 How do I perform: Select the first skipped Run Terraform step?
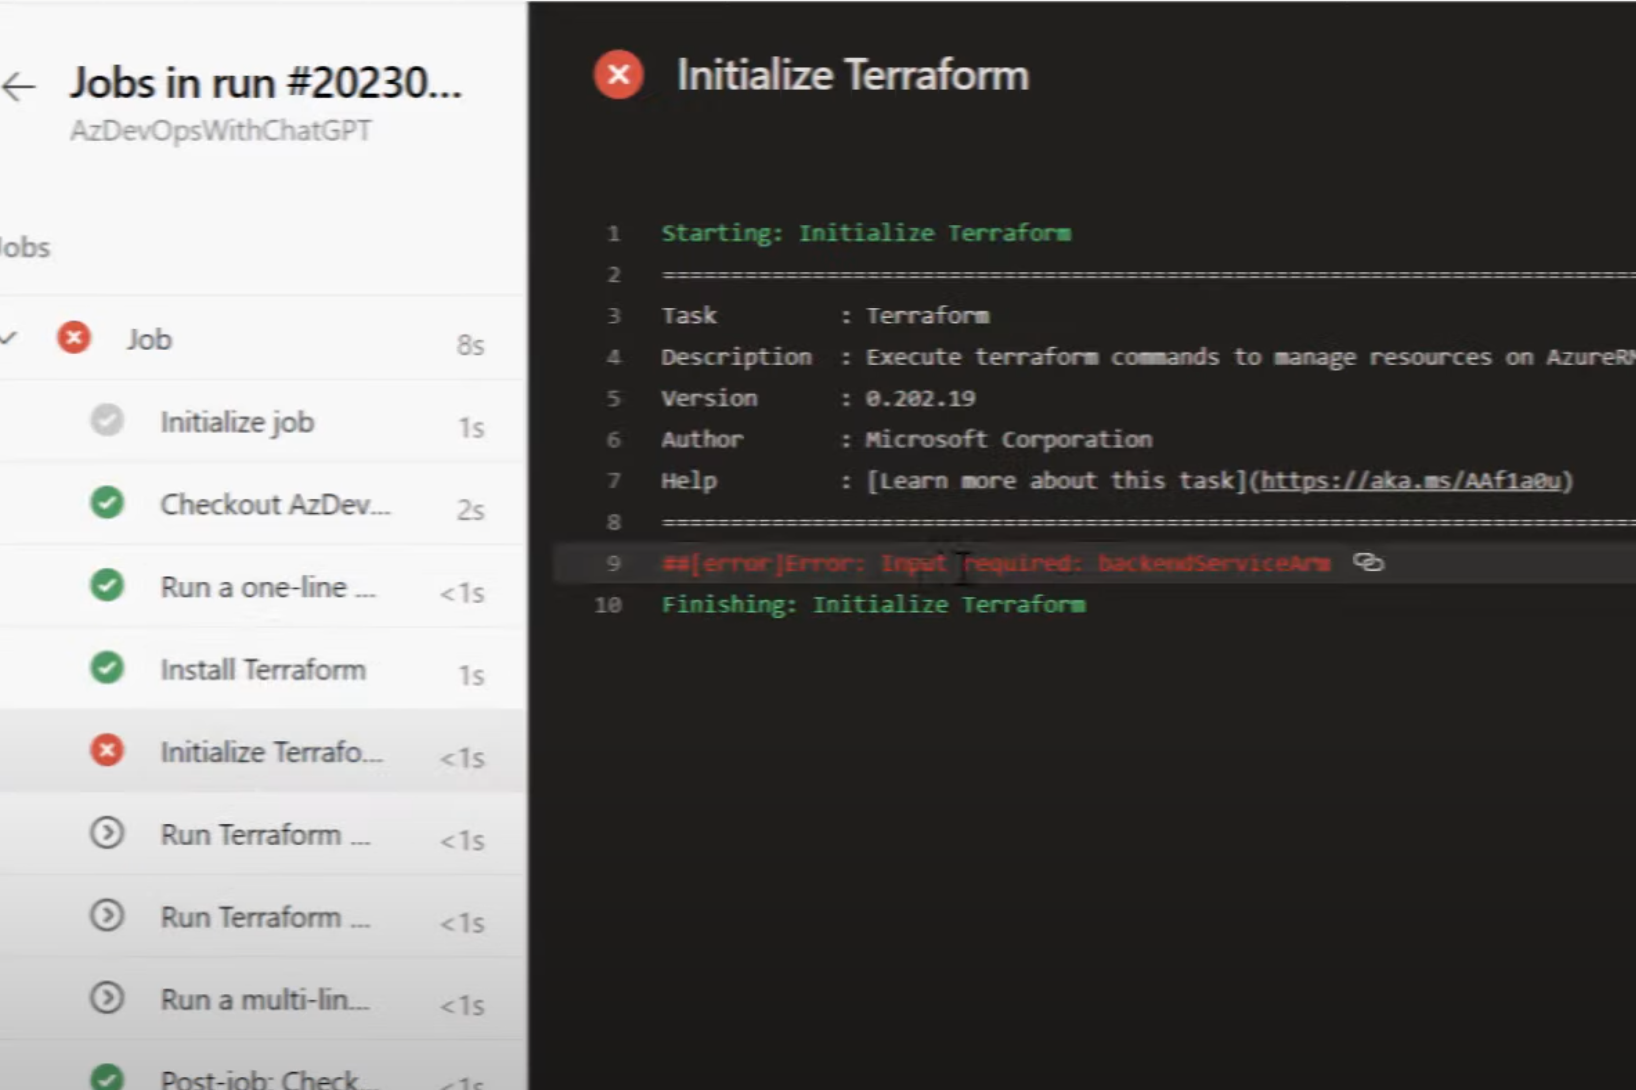coord(265,835)
